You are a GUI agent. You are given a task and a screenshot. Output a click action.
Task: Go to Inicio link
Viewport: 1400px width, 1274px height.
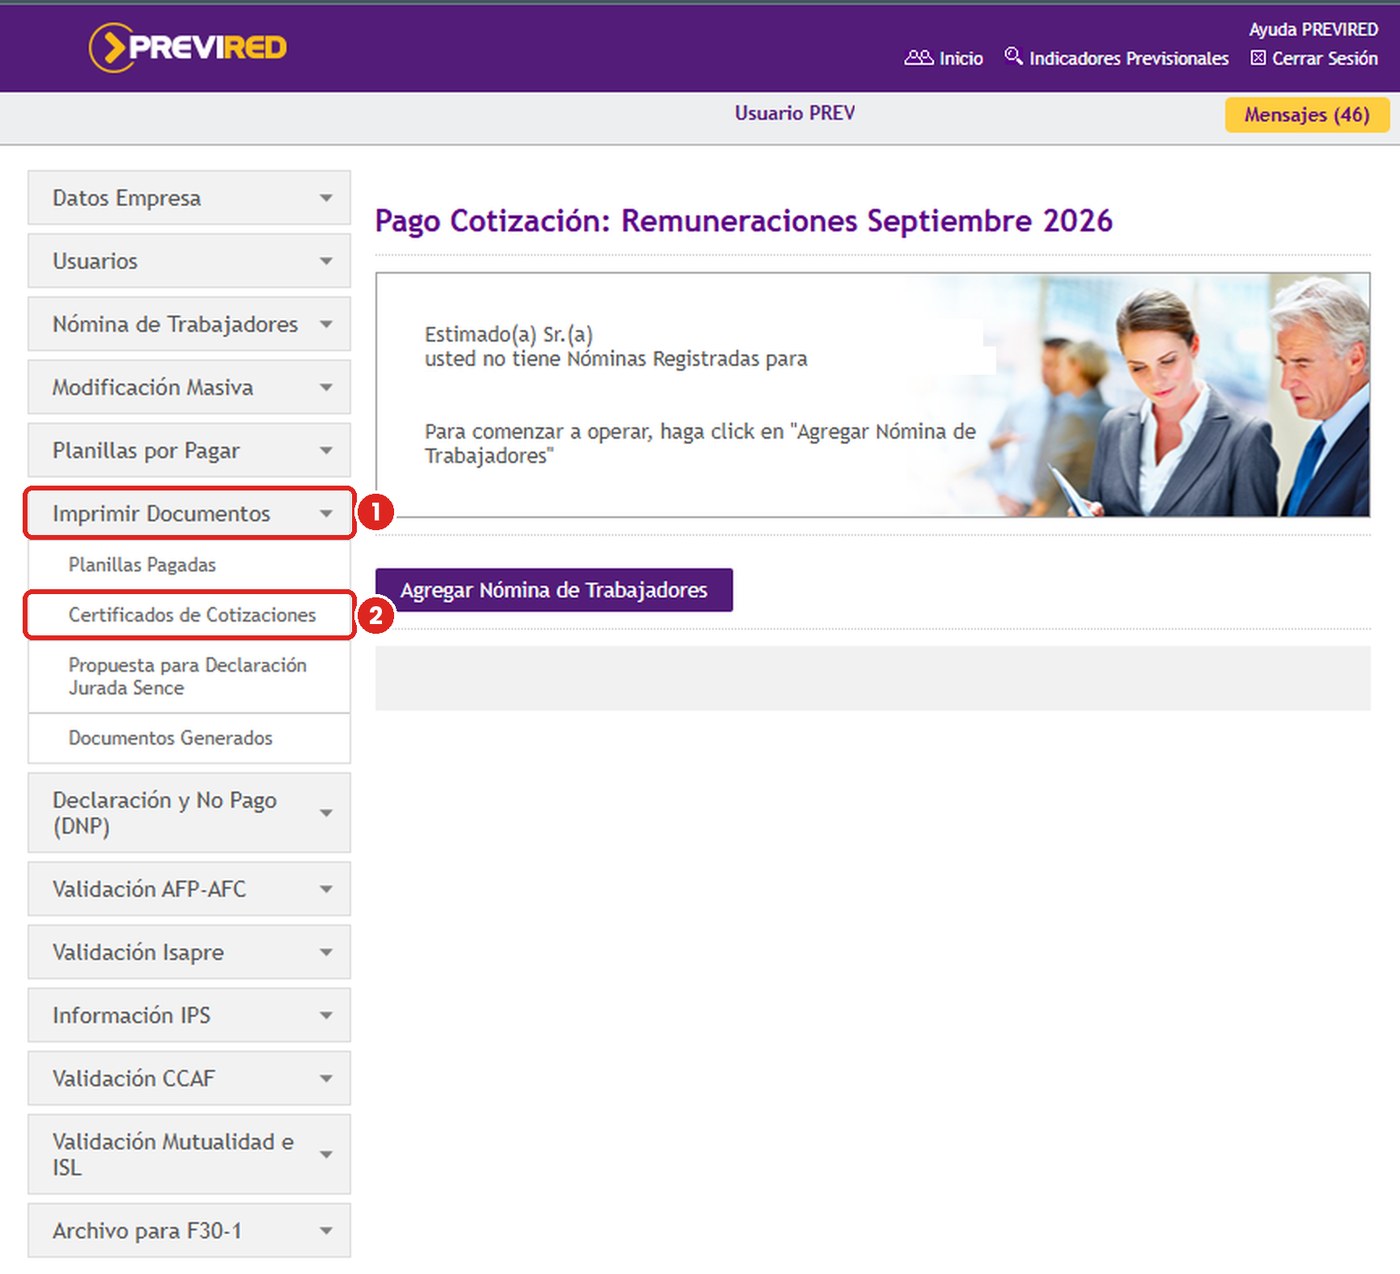[961, 59]
